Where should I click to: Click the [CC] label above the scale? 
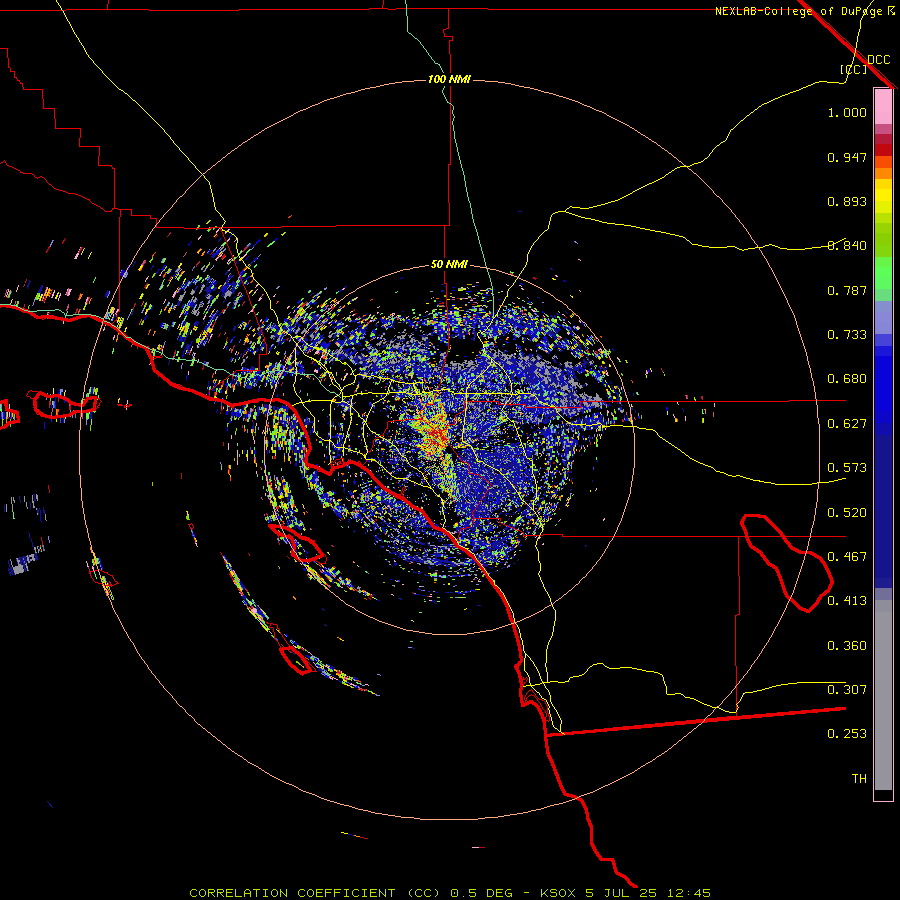click(x=854, y=69)
